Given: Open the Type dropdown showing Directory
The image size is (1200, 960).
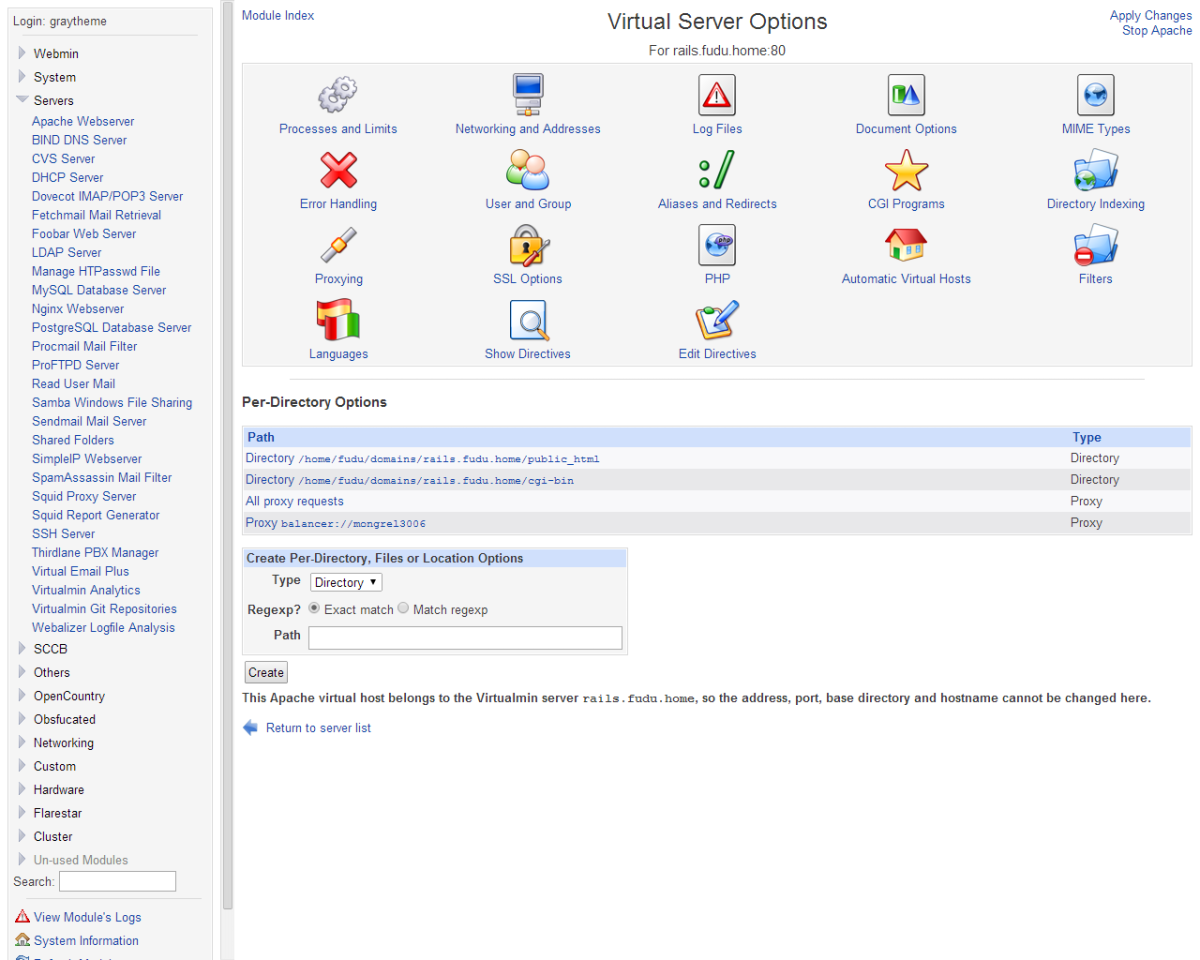Looking at the screenshot, I should (x=345, y=582).
